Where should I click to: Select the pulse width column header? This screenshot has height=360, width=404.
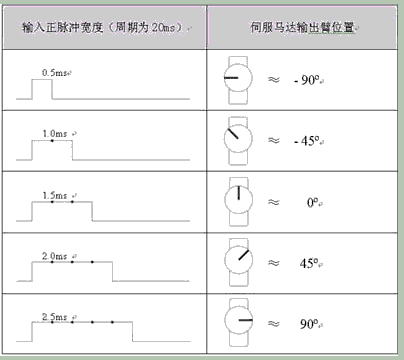pos(105,28)
